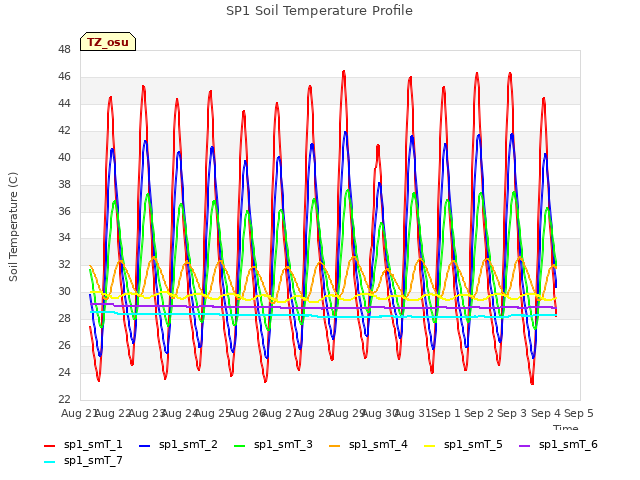
Task: Click the y-axis tick label 38
Action: (64, 184)
